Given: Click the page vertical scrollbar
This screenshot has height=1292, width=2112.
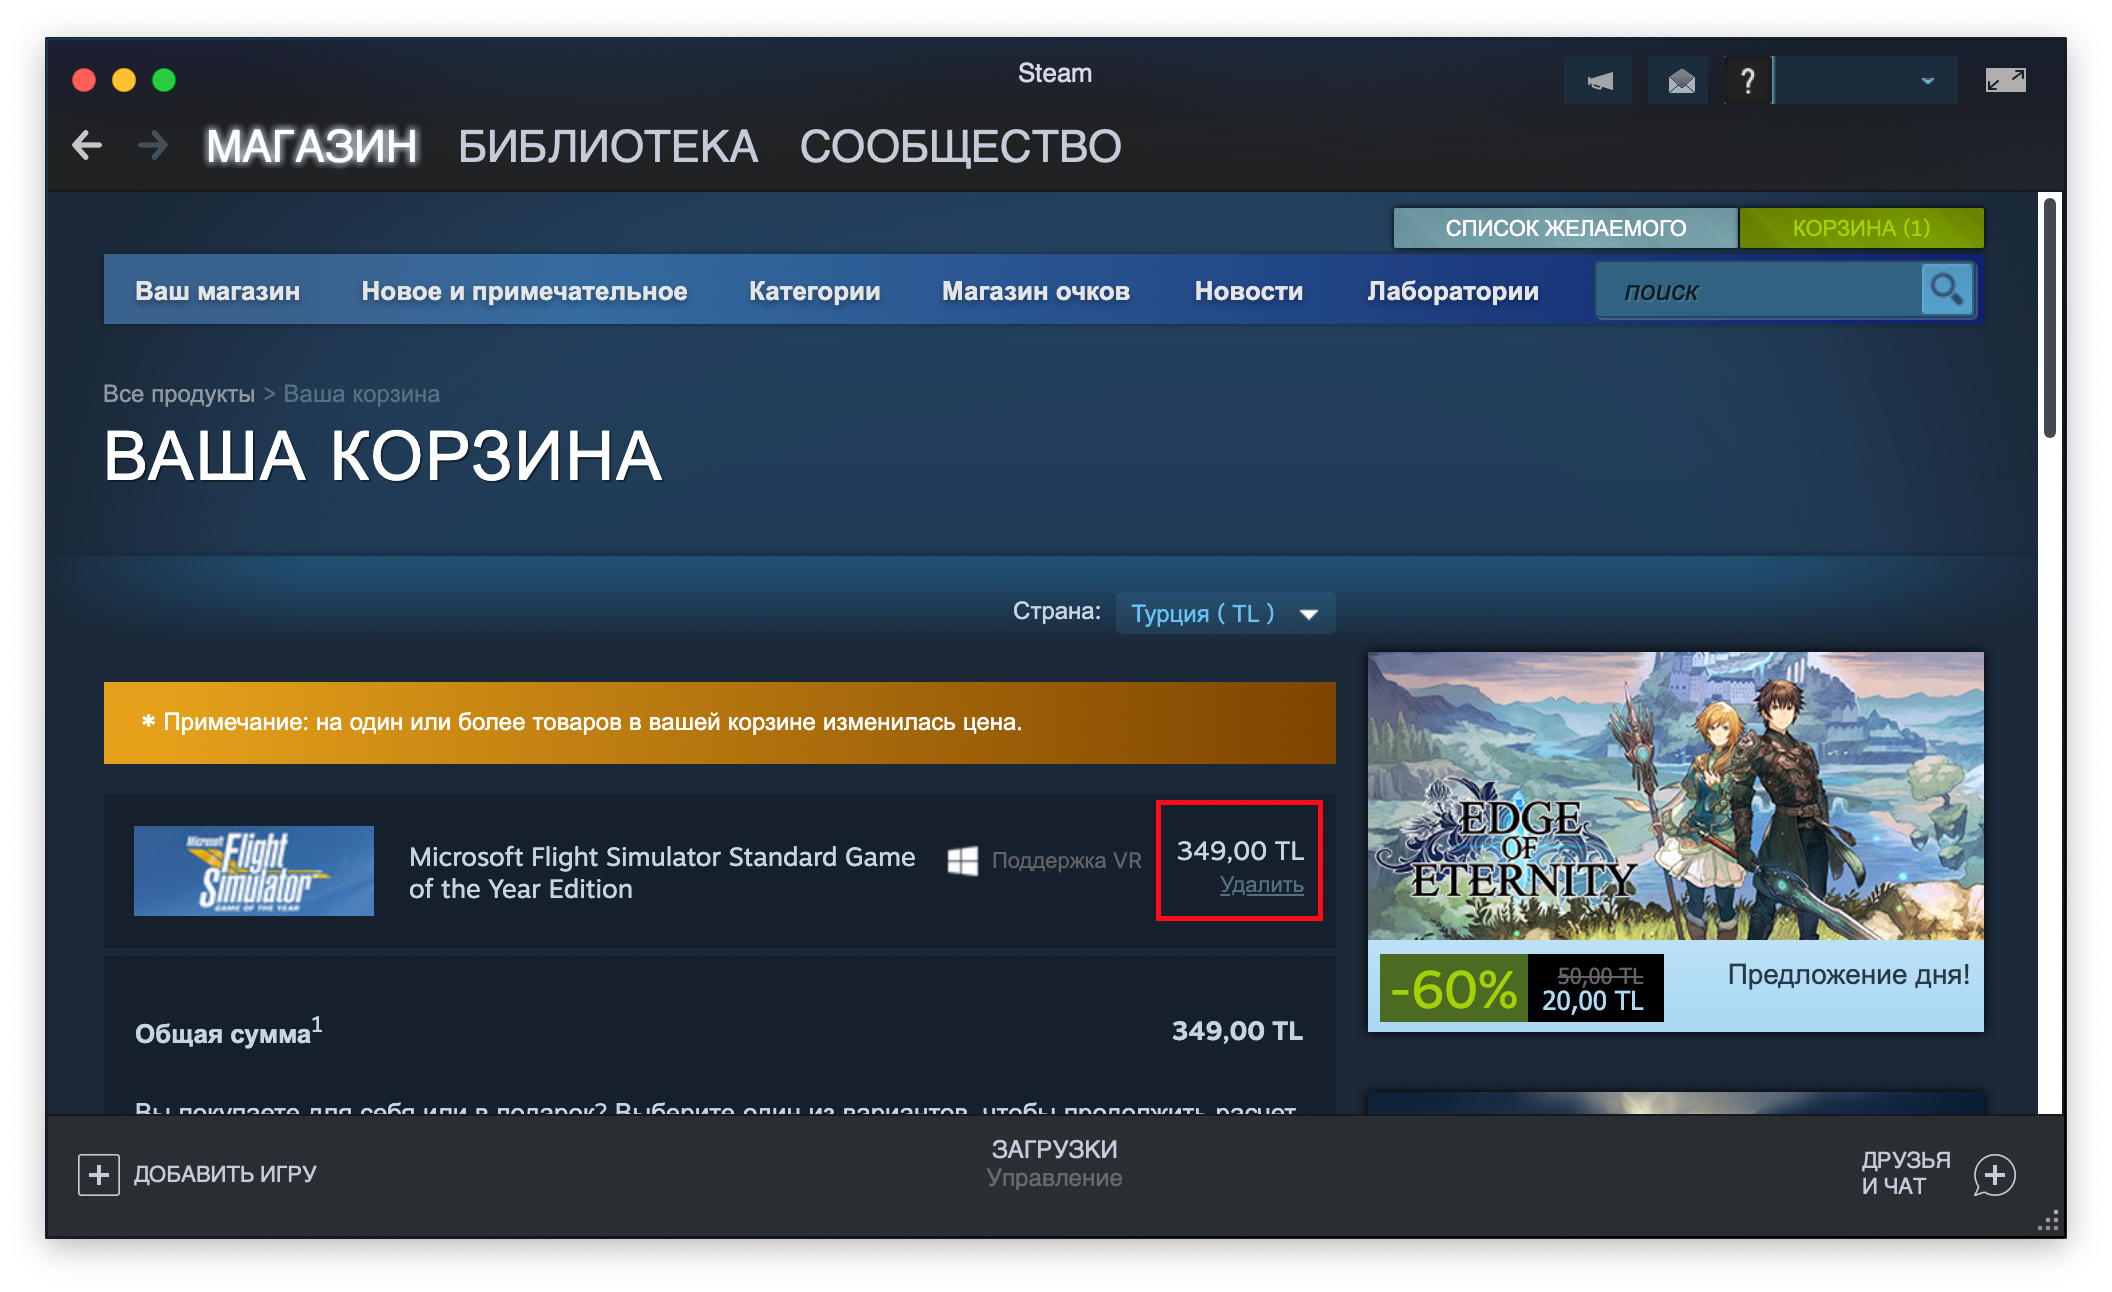Looking at the screenshot, I should point(2050,318).
